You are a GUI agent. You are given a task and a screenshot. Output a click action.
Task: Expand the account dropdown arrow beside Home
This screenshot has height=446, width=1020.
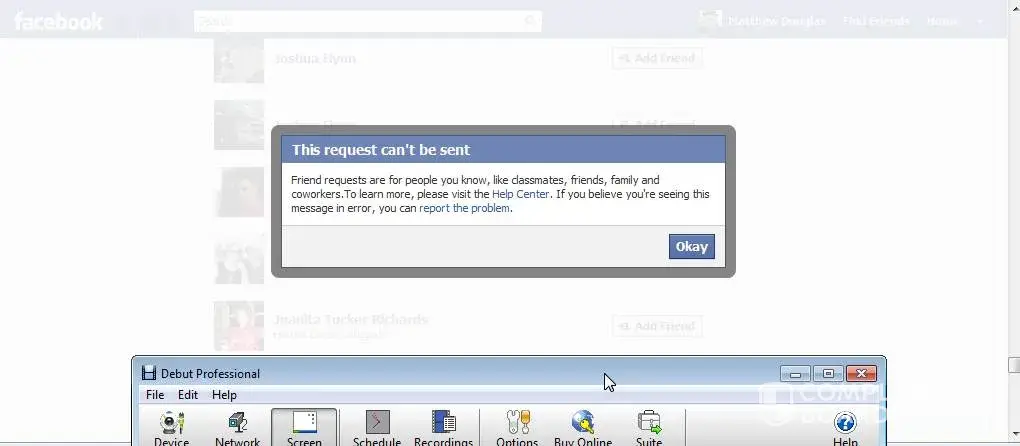[x=980, y=21]
